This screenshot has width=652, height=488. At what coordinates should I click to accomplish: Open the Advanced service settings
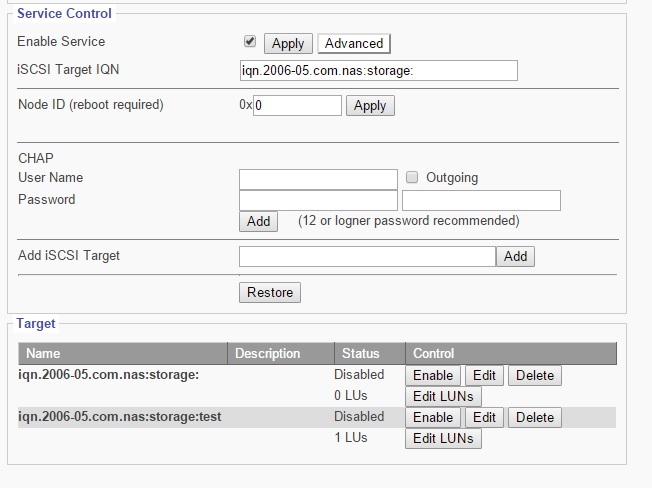click(353, 43)
